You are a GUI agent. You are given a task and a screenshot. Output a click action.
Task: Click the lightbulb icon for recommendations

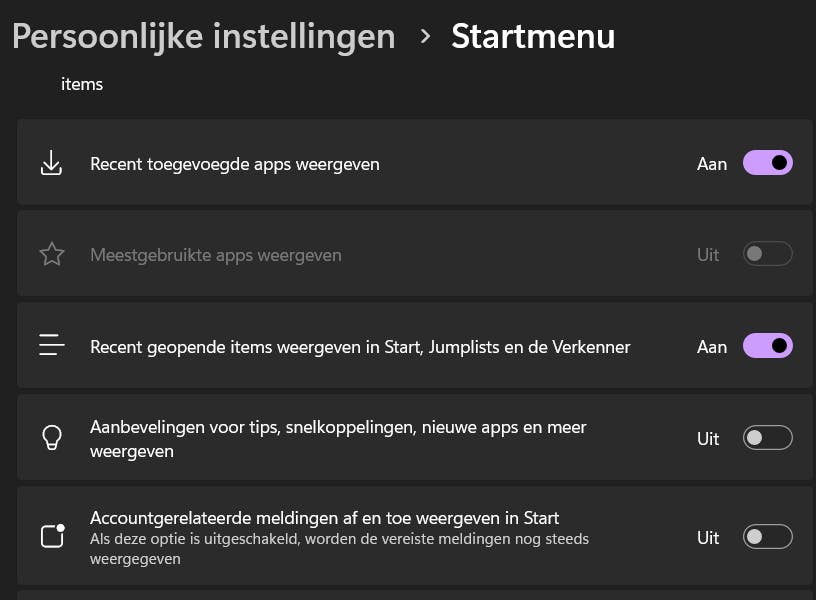pyautogui.click(x=51, y=438)
